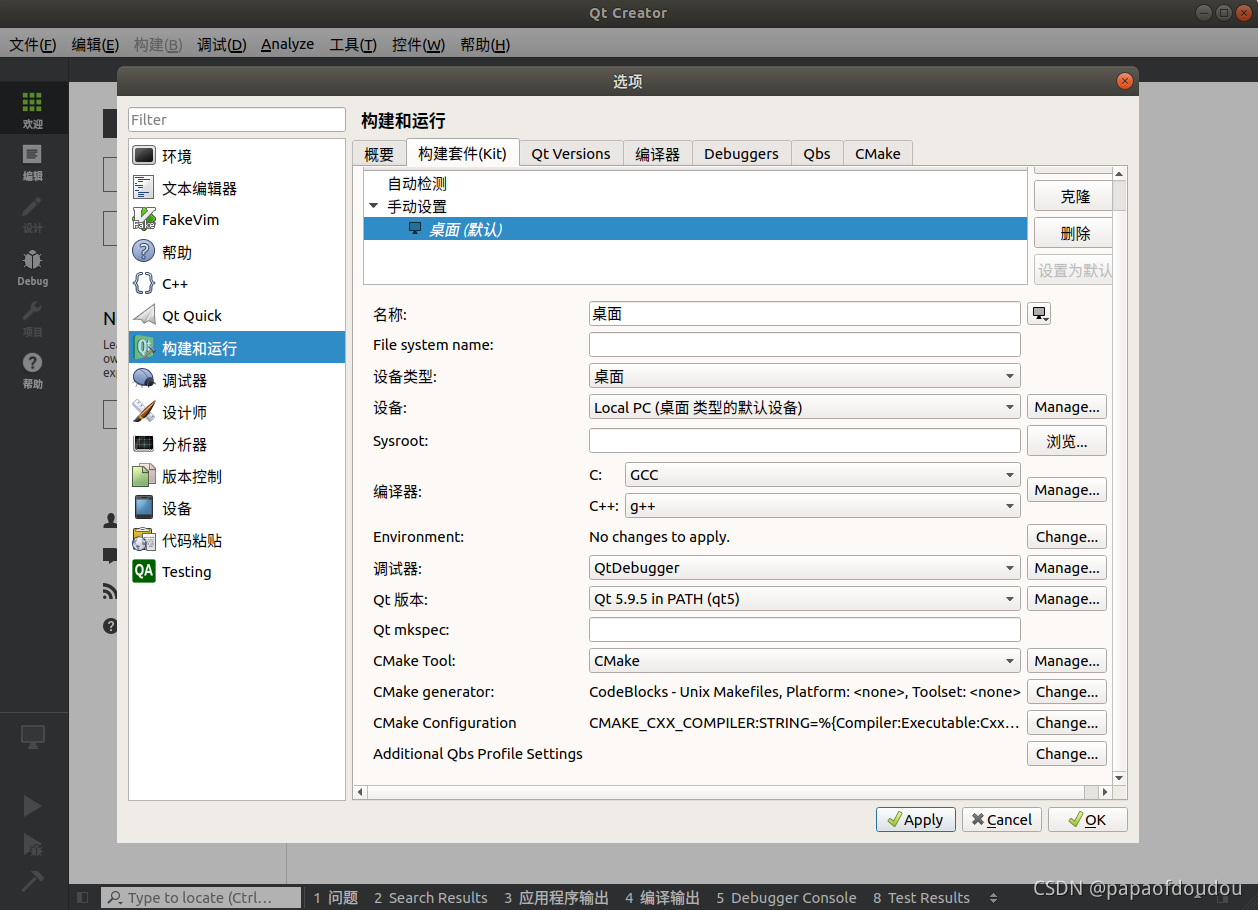
Task: Click the kit selector monitor icon in sidebar
Action: (33, 738)
